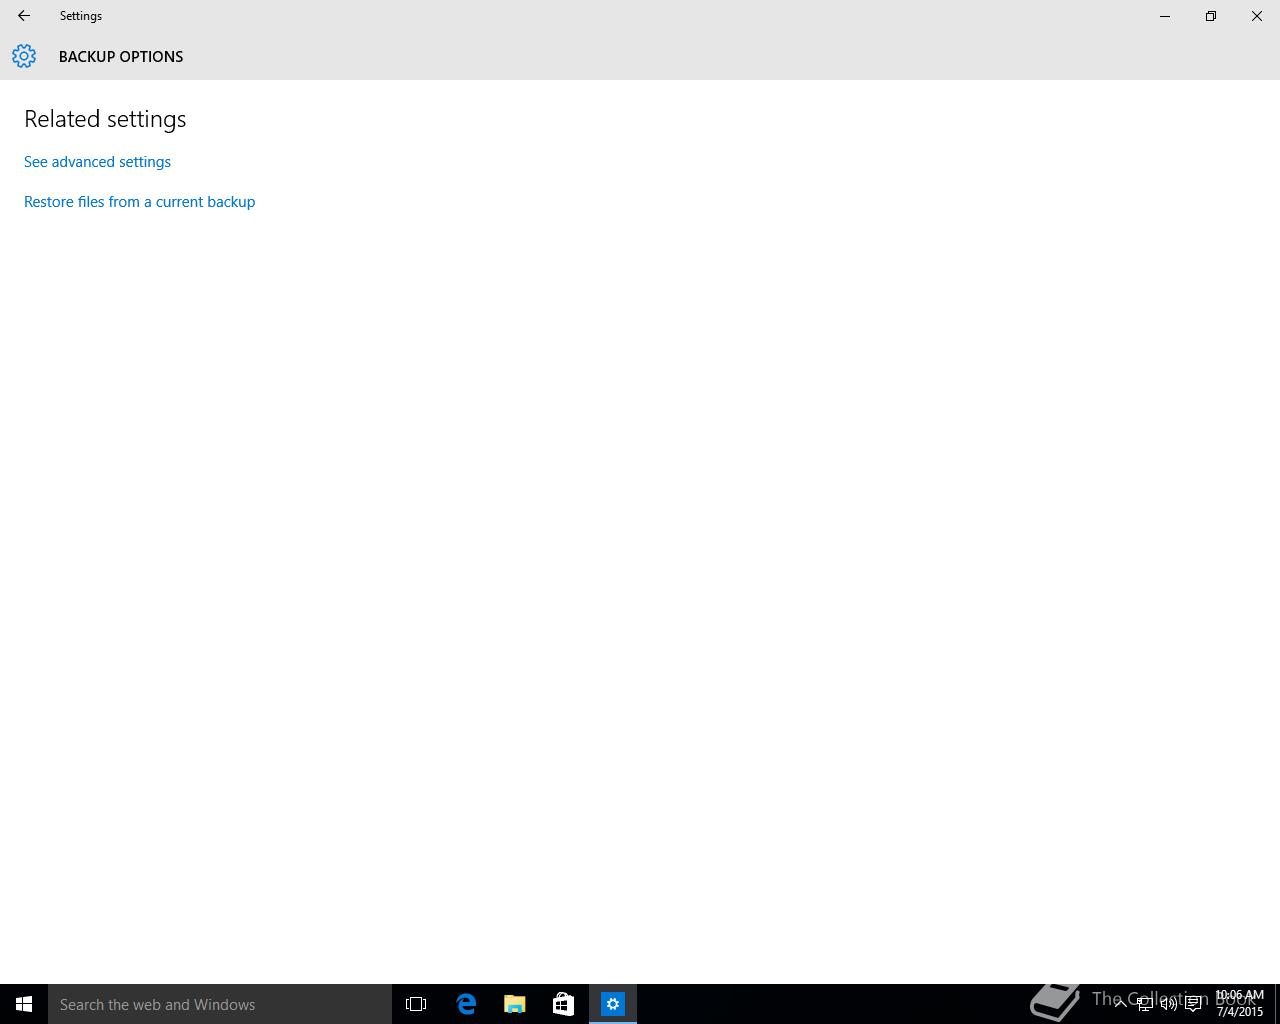
Task: Open Restore files from a current backup
Action: point(139,202)
